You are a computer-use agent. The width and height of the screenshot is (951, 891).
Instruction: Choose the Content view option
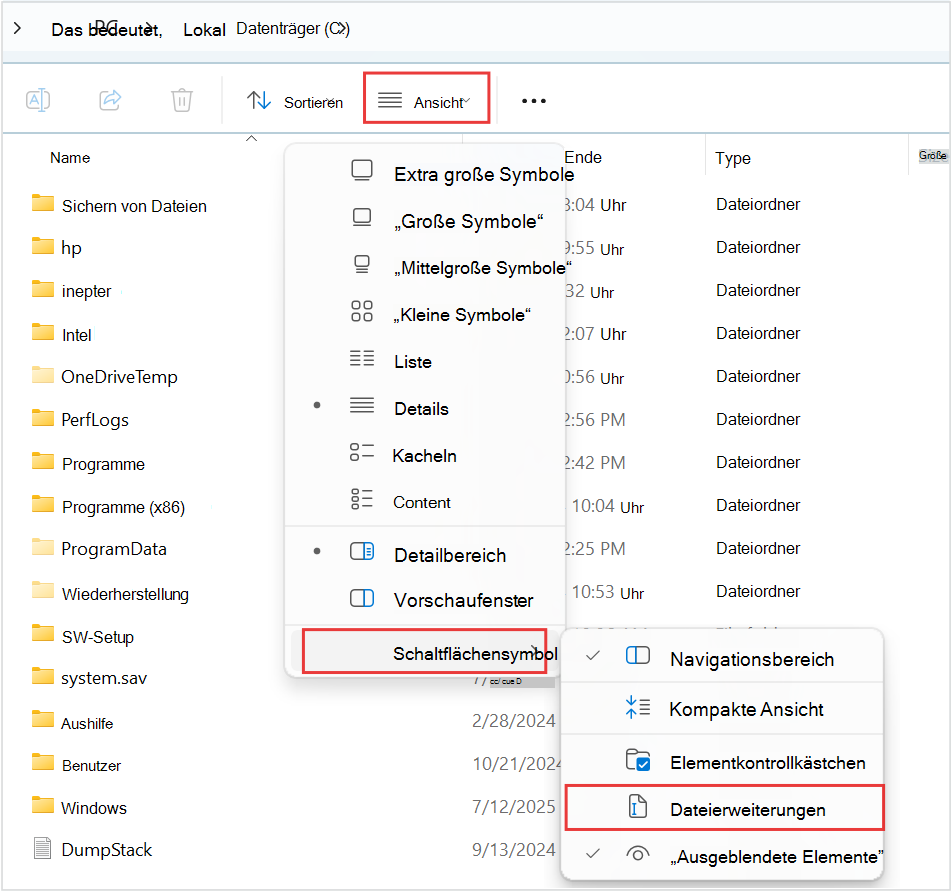point(425,502)
